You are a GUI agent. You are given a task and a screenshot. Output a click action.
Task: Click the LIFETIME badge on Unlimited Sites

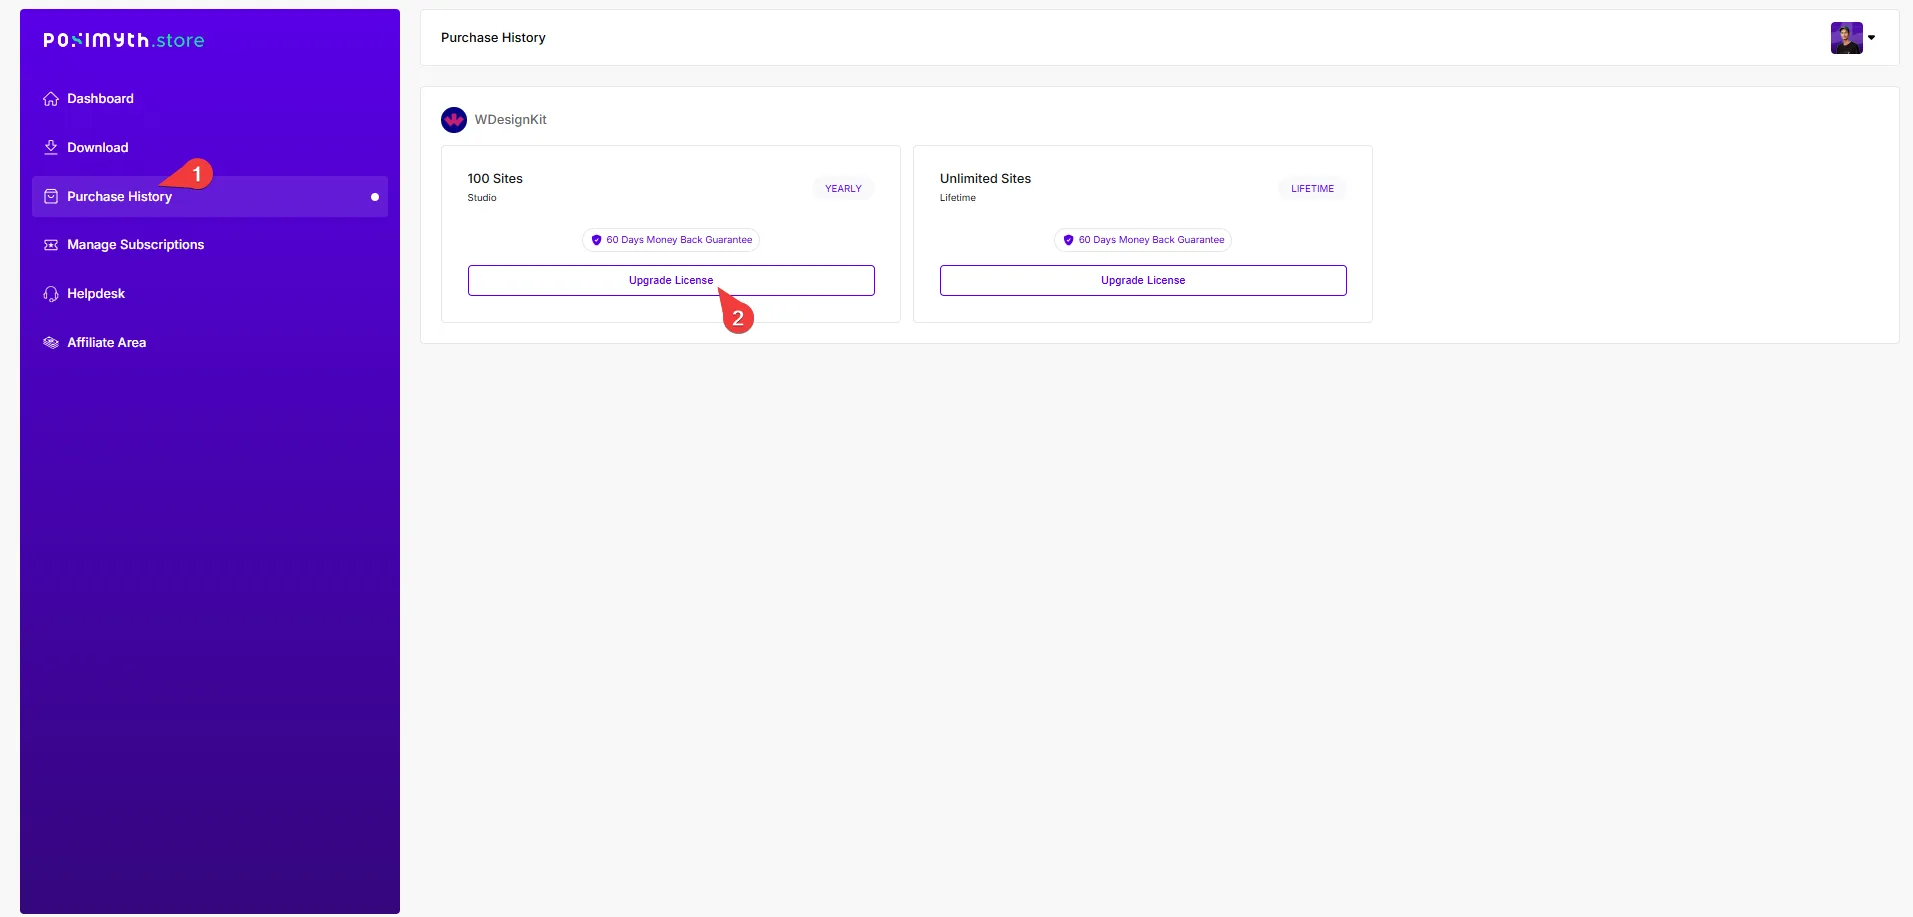[x=1312, y=189]
